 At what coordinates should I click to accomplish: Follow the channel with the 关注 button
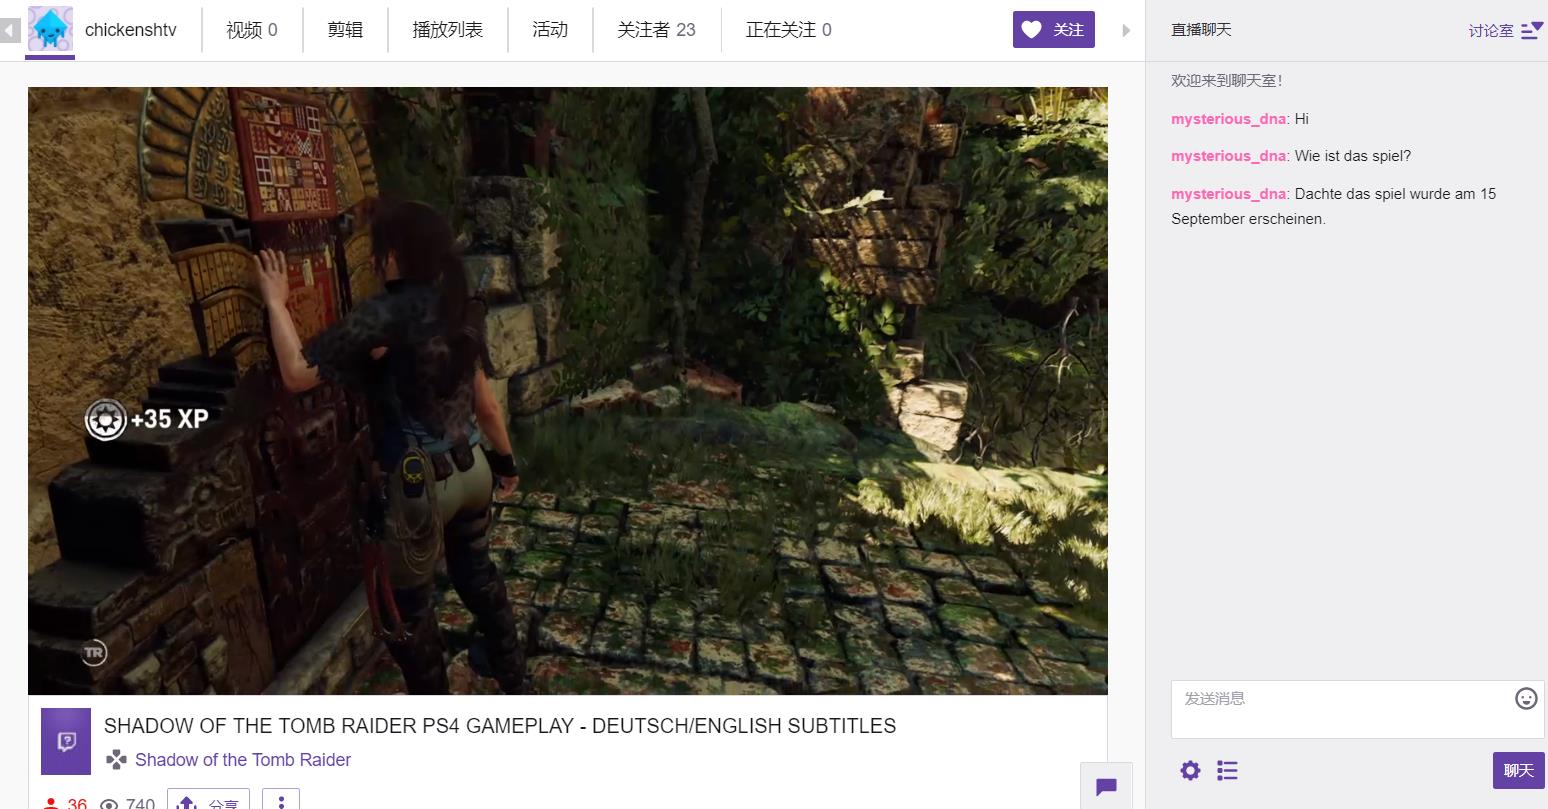click(x=1054, y=30)
